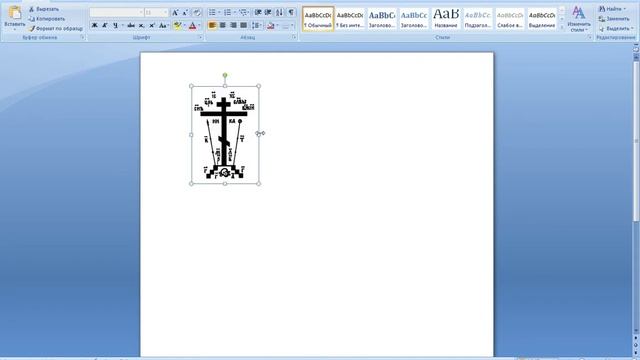
Task: Select align left
Action: tap(212, 25)
